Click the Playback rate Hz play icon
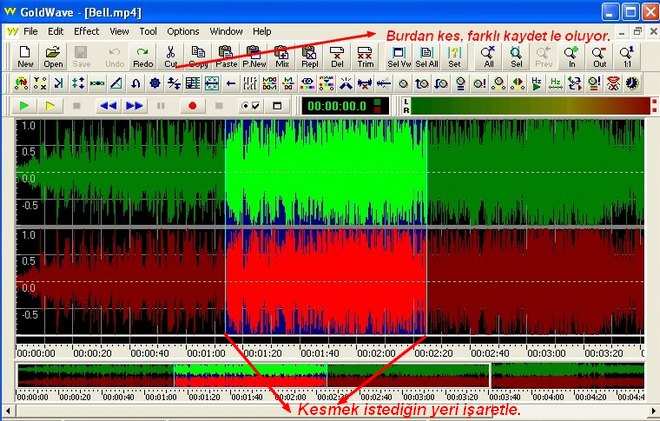 click(537, 83)
